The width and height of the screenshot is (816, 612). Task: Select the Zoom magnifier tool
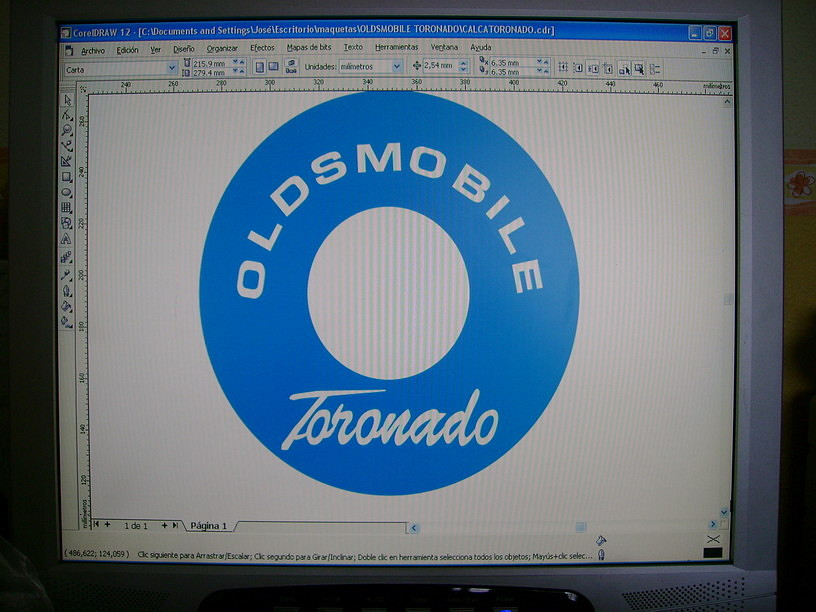[x=67, y=130]
